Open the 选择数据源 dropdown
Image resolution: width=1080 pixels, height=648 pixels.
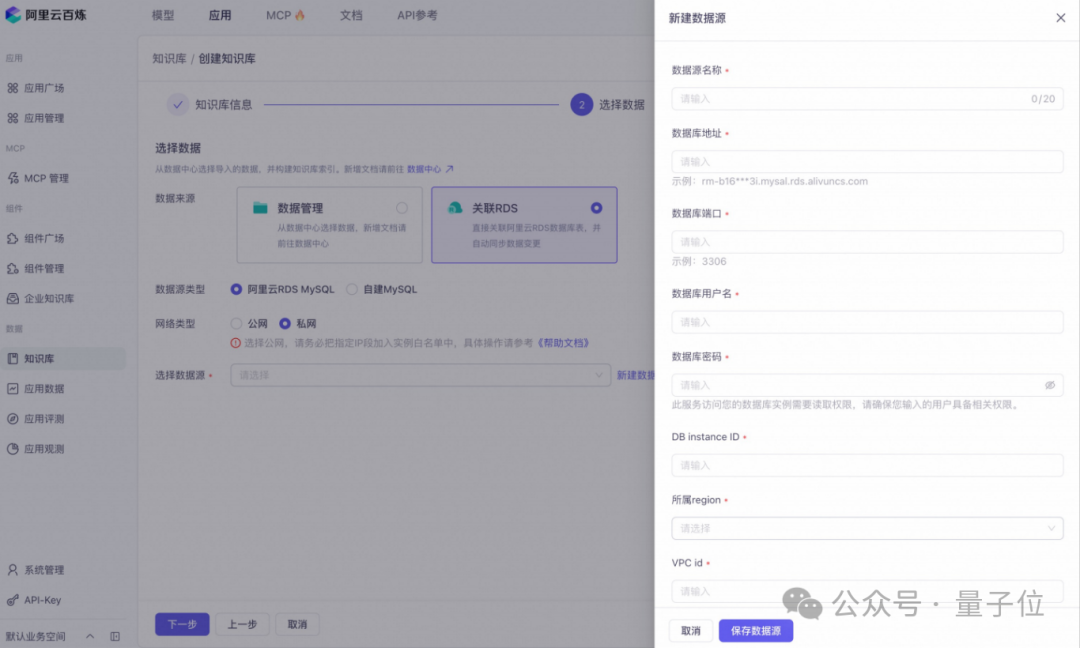coord(421,375)
